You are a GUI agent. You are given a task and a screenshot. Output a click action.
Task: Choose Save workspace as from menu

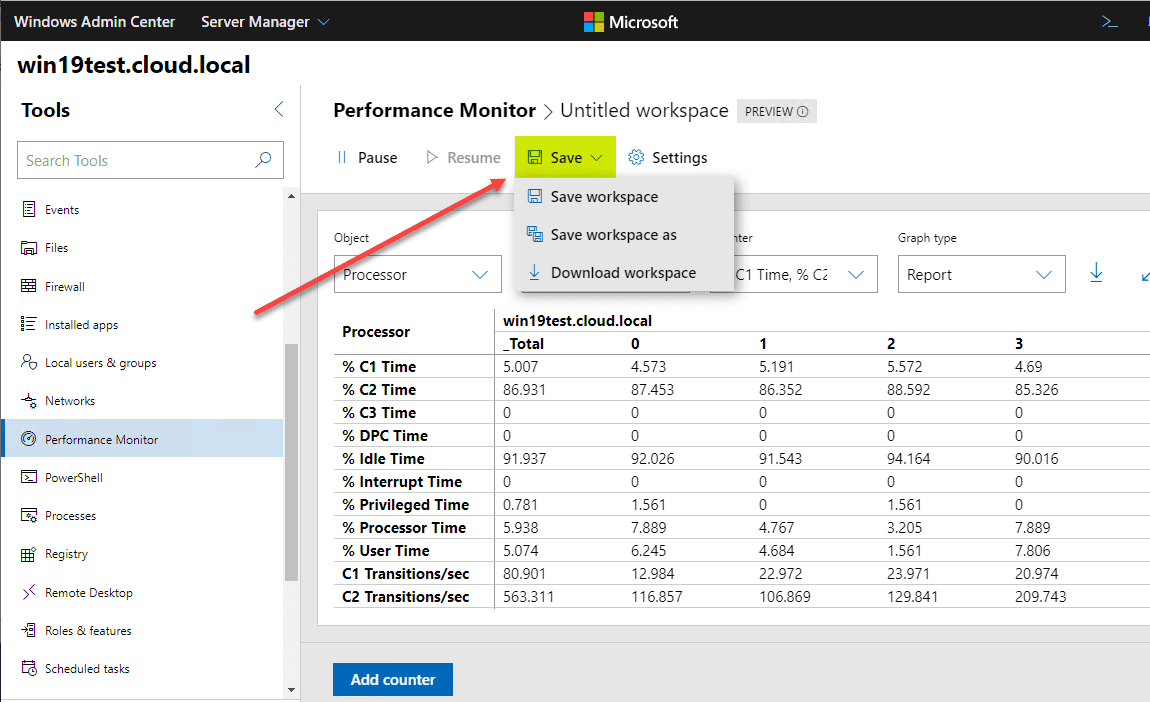click(x=613, y=235)
